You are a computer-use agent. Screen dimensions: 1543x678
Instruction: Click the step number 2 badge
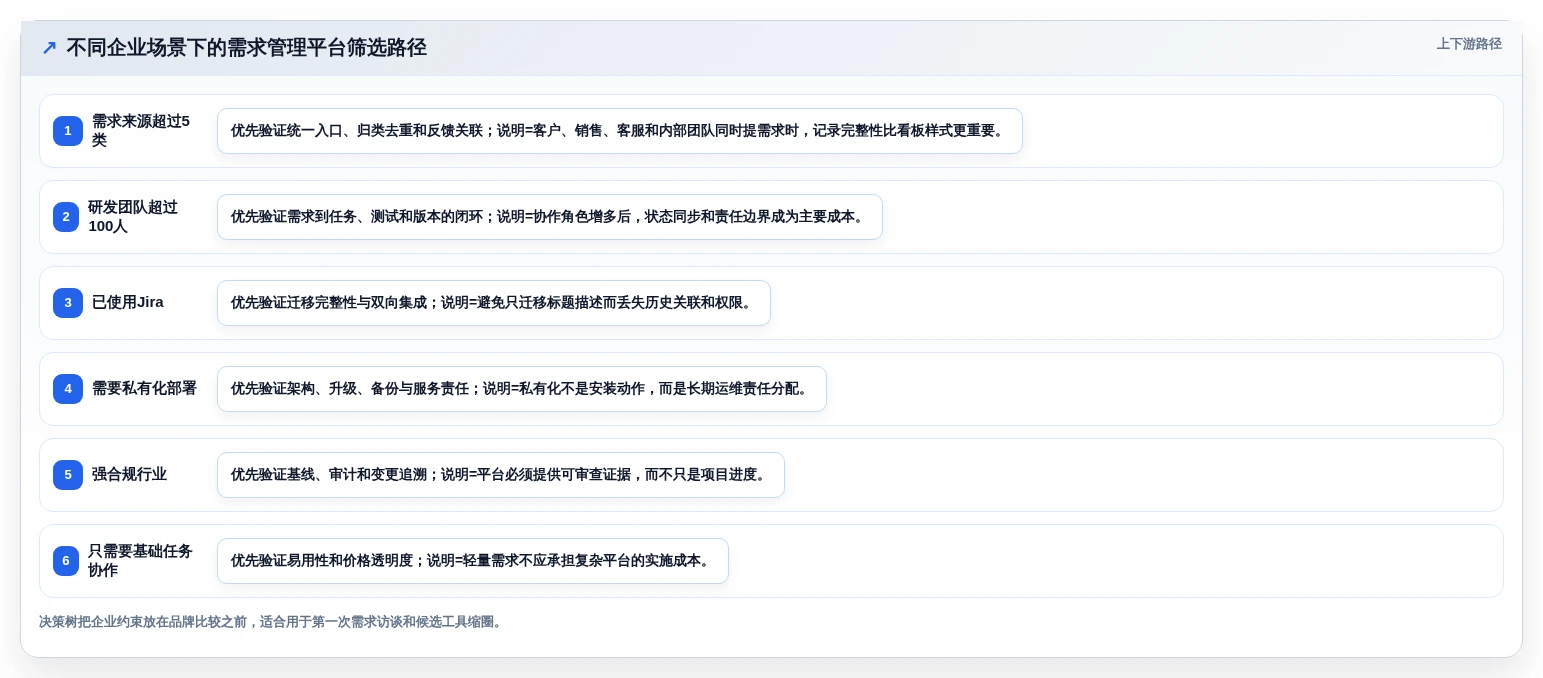pos(66,217)
